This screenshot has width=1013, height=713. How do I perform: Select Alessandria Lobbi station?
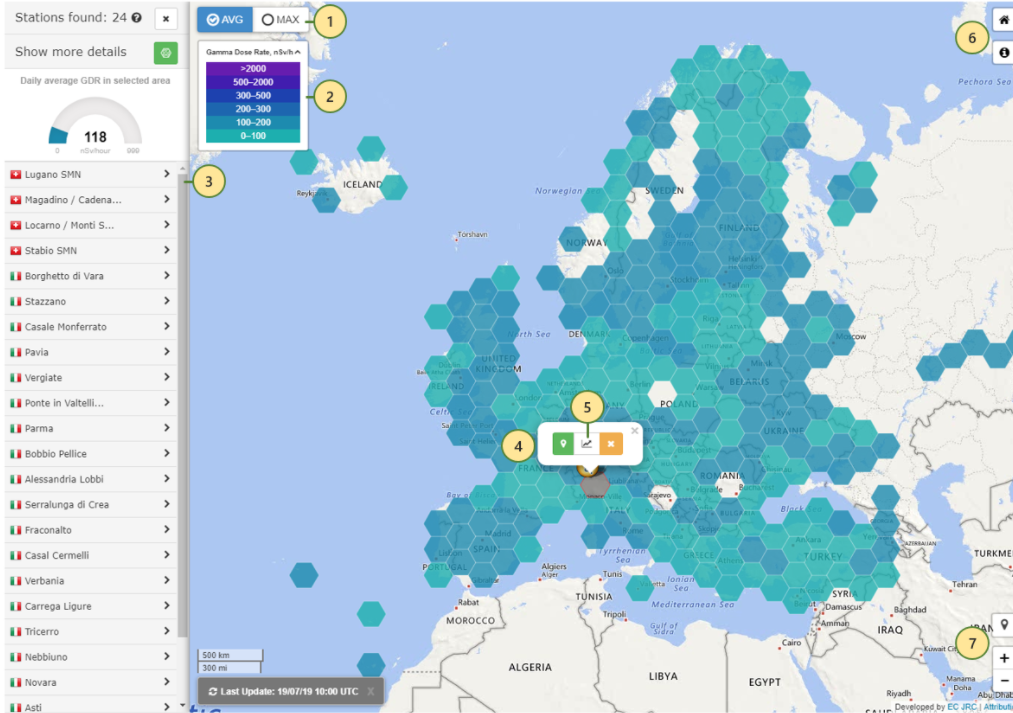click(x=91, y=479)
